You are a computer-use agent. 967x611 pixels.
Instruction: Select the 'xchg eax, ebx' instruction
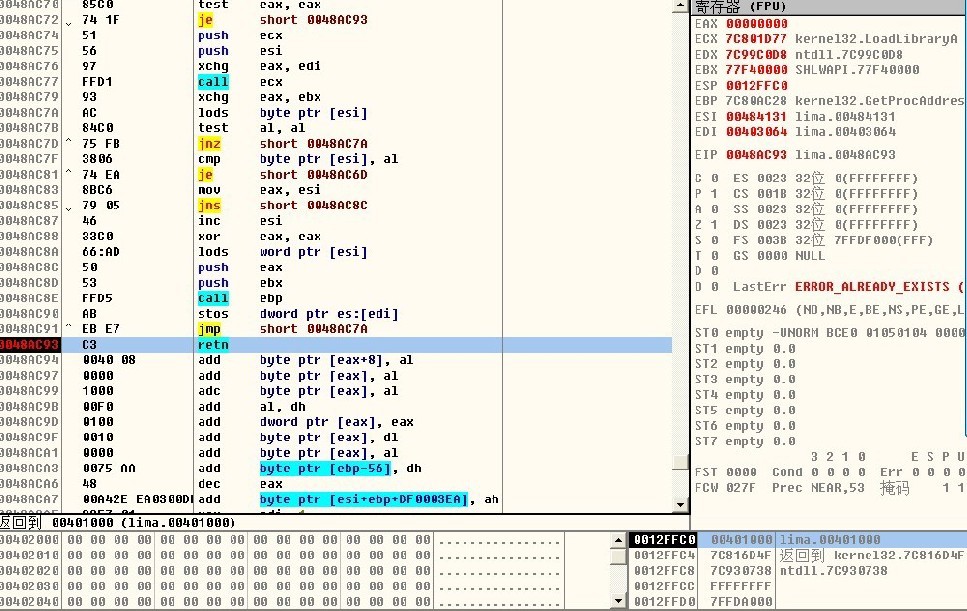(x=259, y=97)
